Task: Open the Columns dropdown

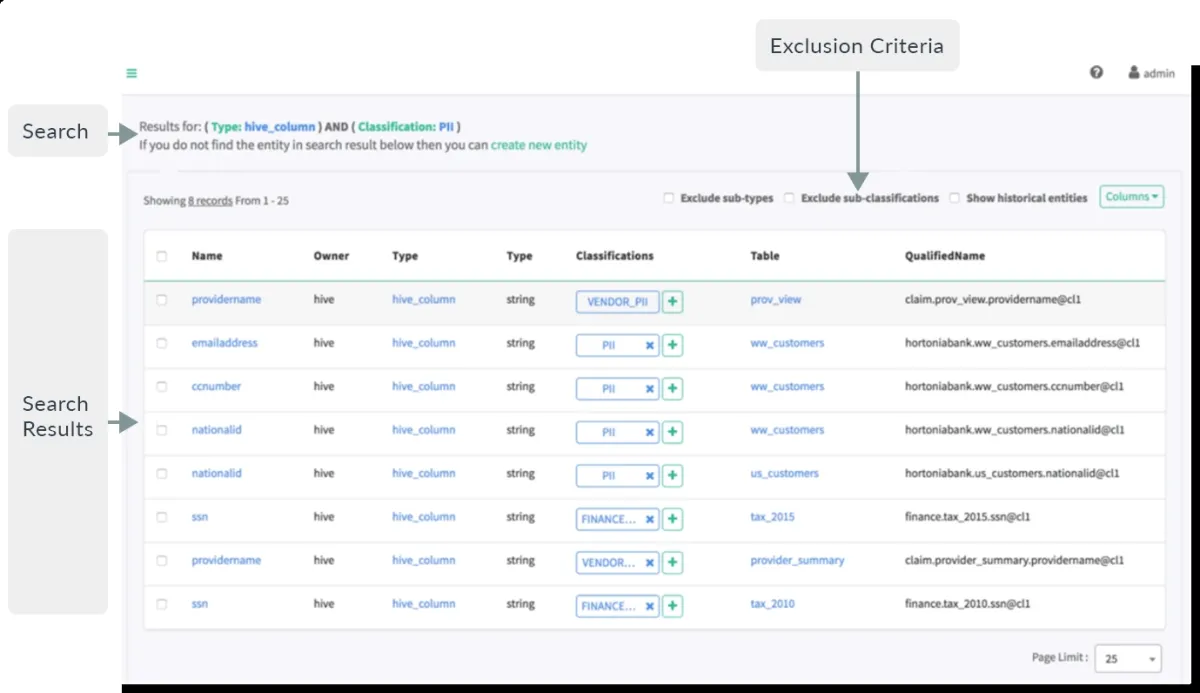Action: point(1132,197)
